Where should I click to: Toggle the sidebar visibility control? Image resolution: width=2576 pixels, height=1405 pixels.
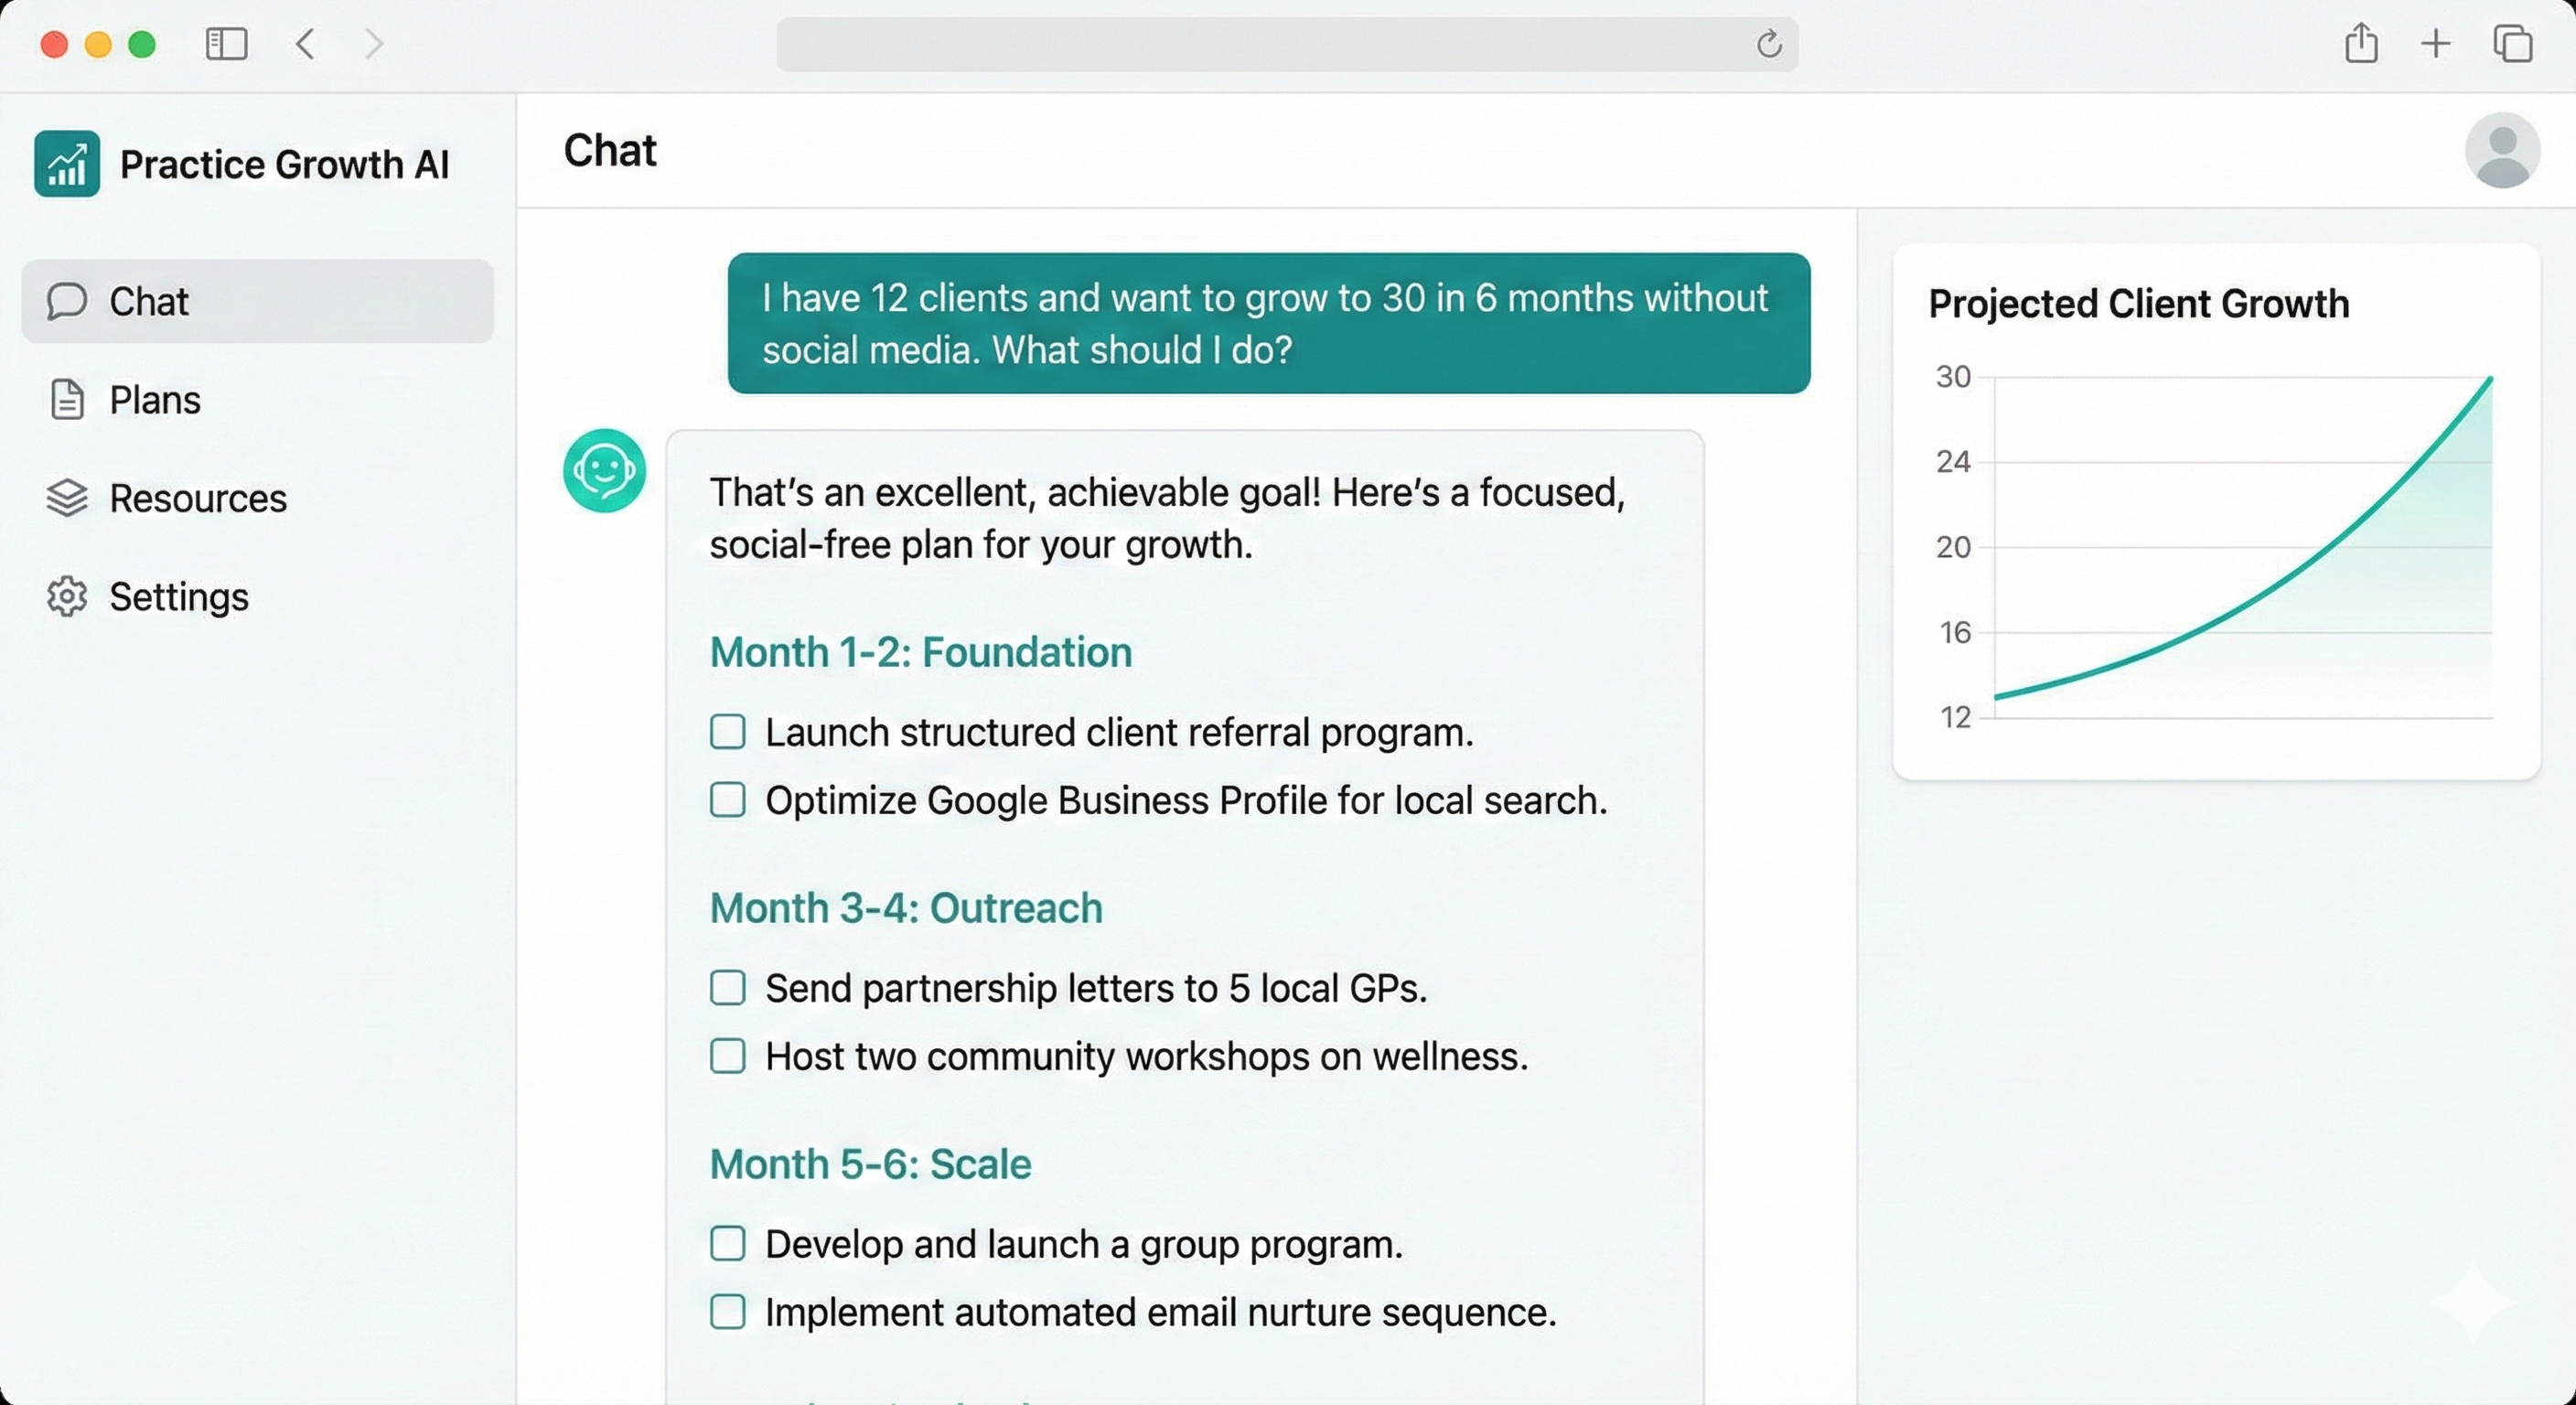point(226,44)
